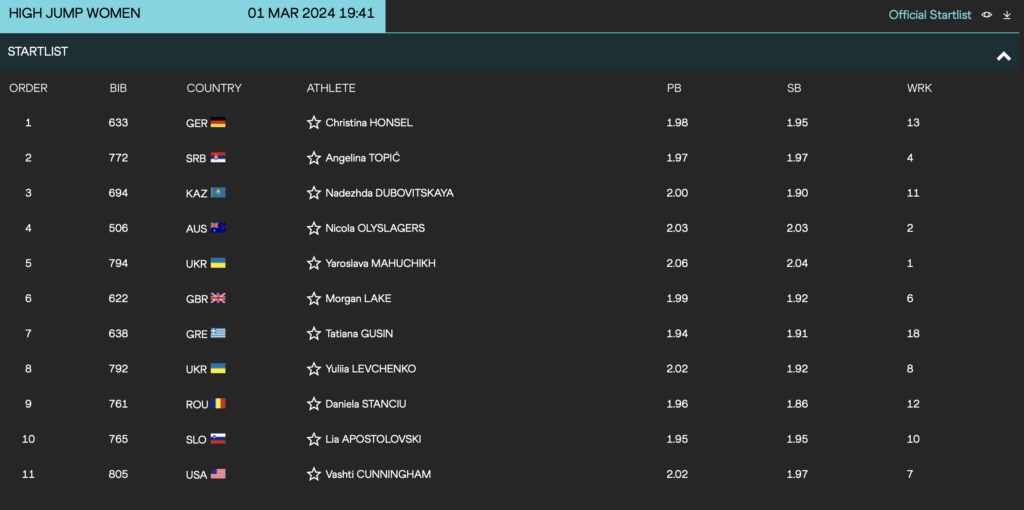Click the WRK column header
This screenshot has height=510, width=1024.
pyautogui.click(x=920, y=88)
